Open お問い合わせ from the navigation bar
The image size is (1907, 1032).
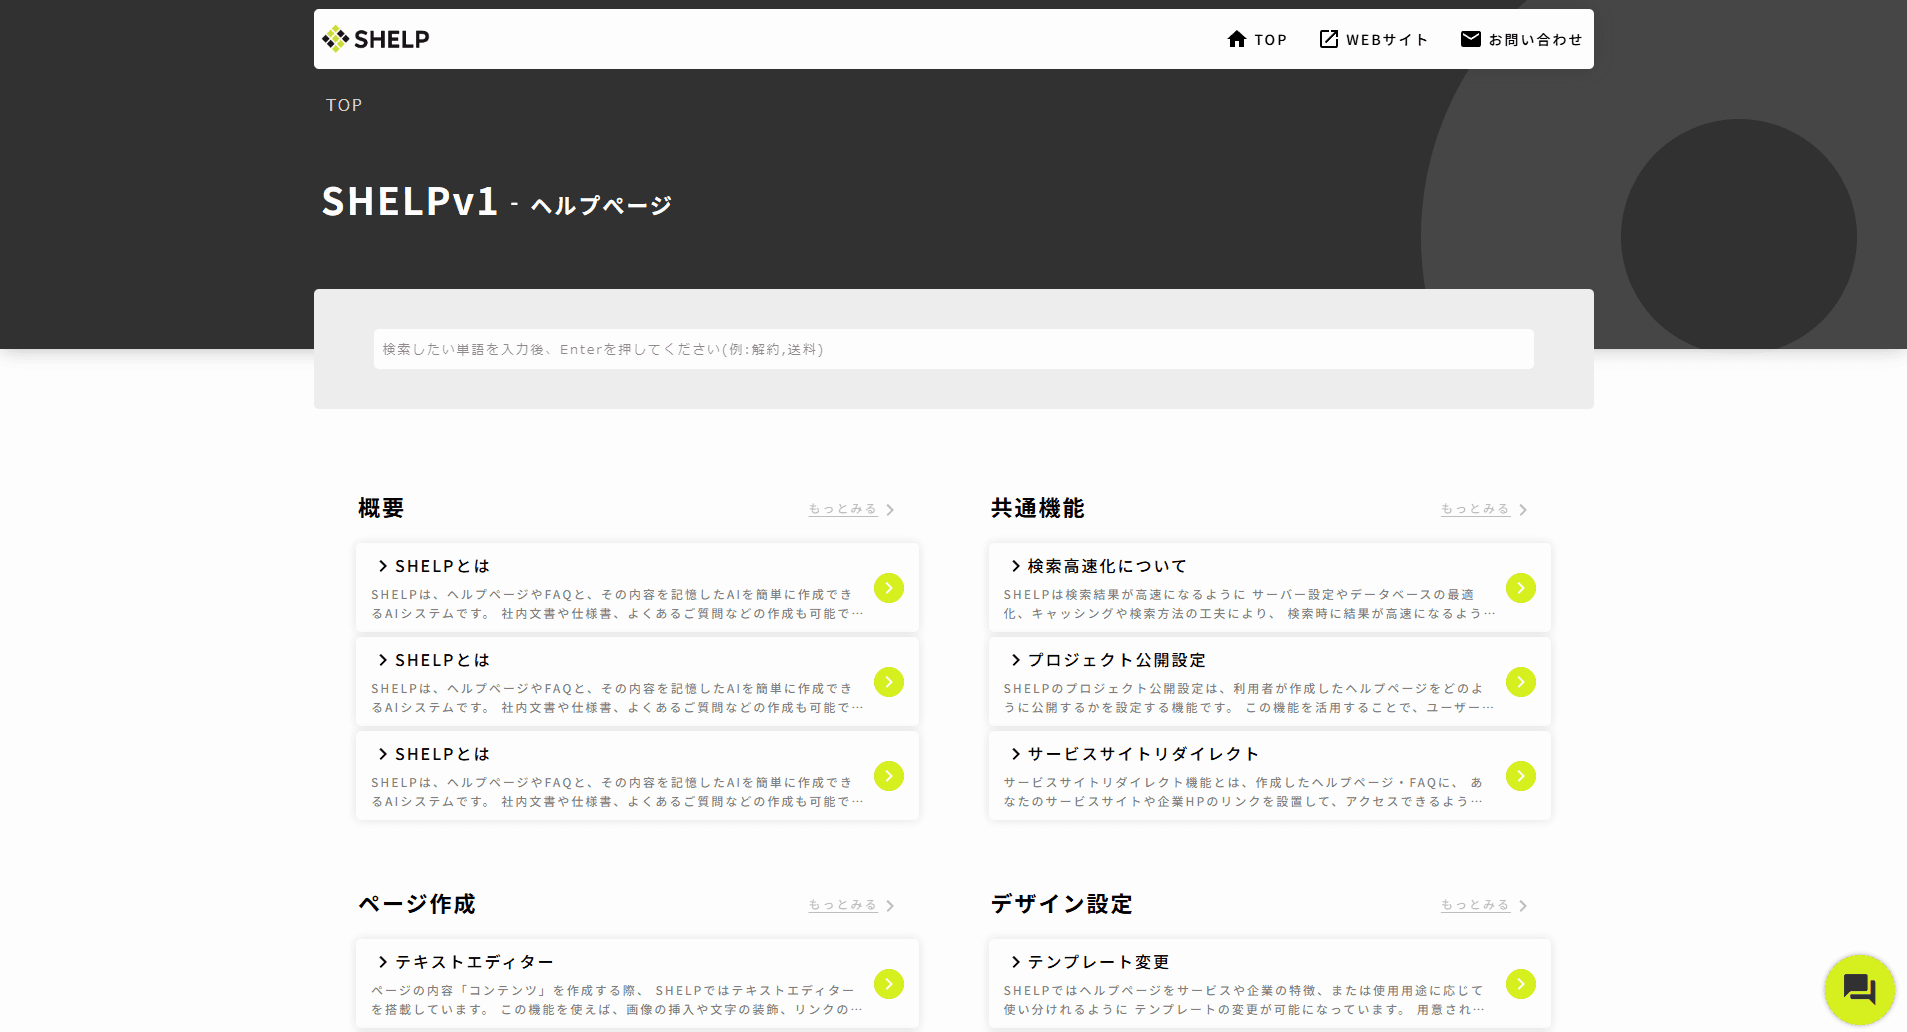[1534, 38]
